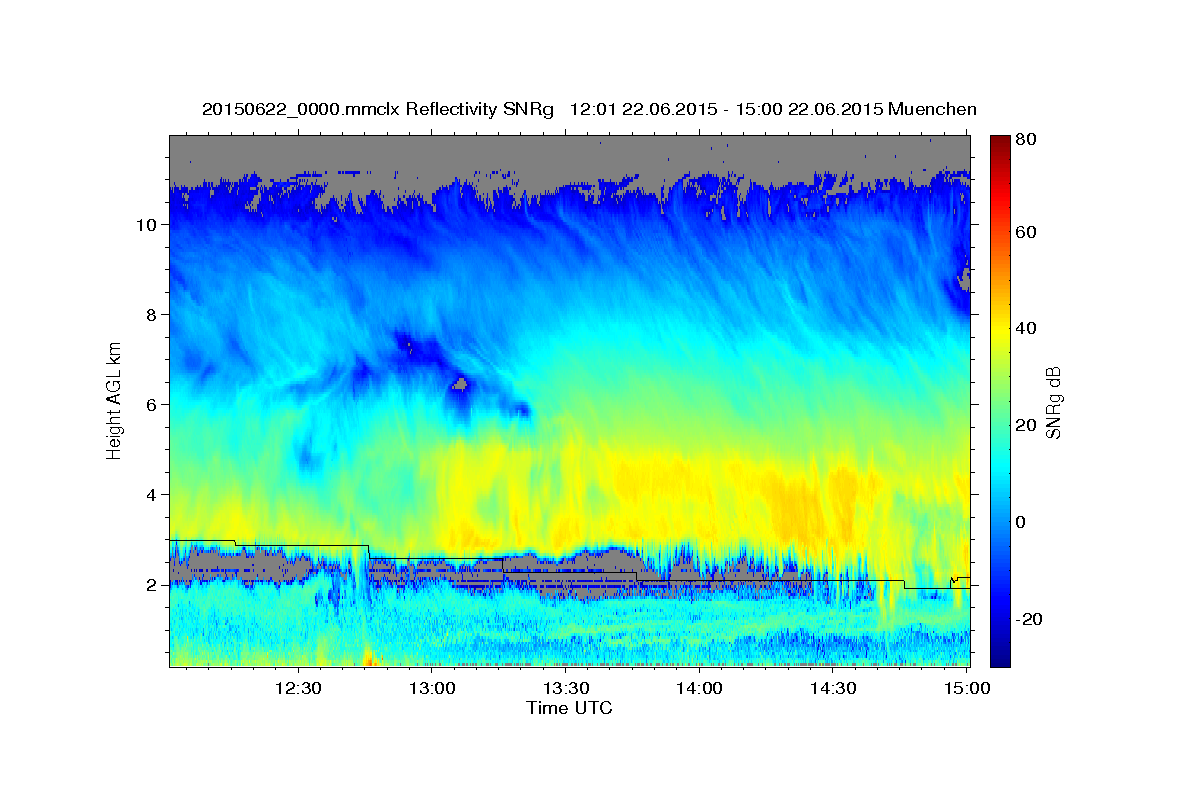The height and width of the screenshot is (800, 1200).
Task: Click the 14:00 time tick label
Action: tap(699, 689)
